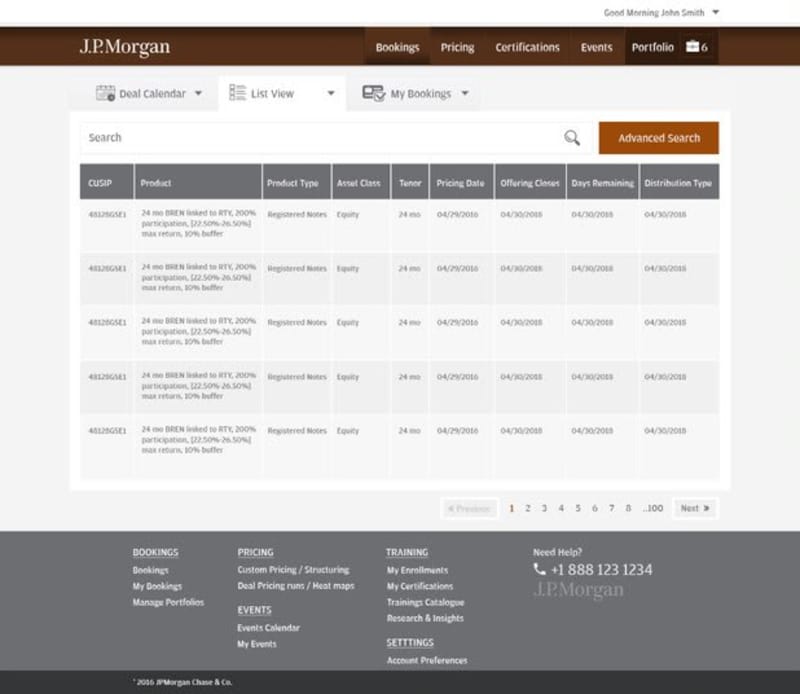
Task: Expand the My Bookings dropdown arrow
Action: tap(465, 93)
